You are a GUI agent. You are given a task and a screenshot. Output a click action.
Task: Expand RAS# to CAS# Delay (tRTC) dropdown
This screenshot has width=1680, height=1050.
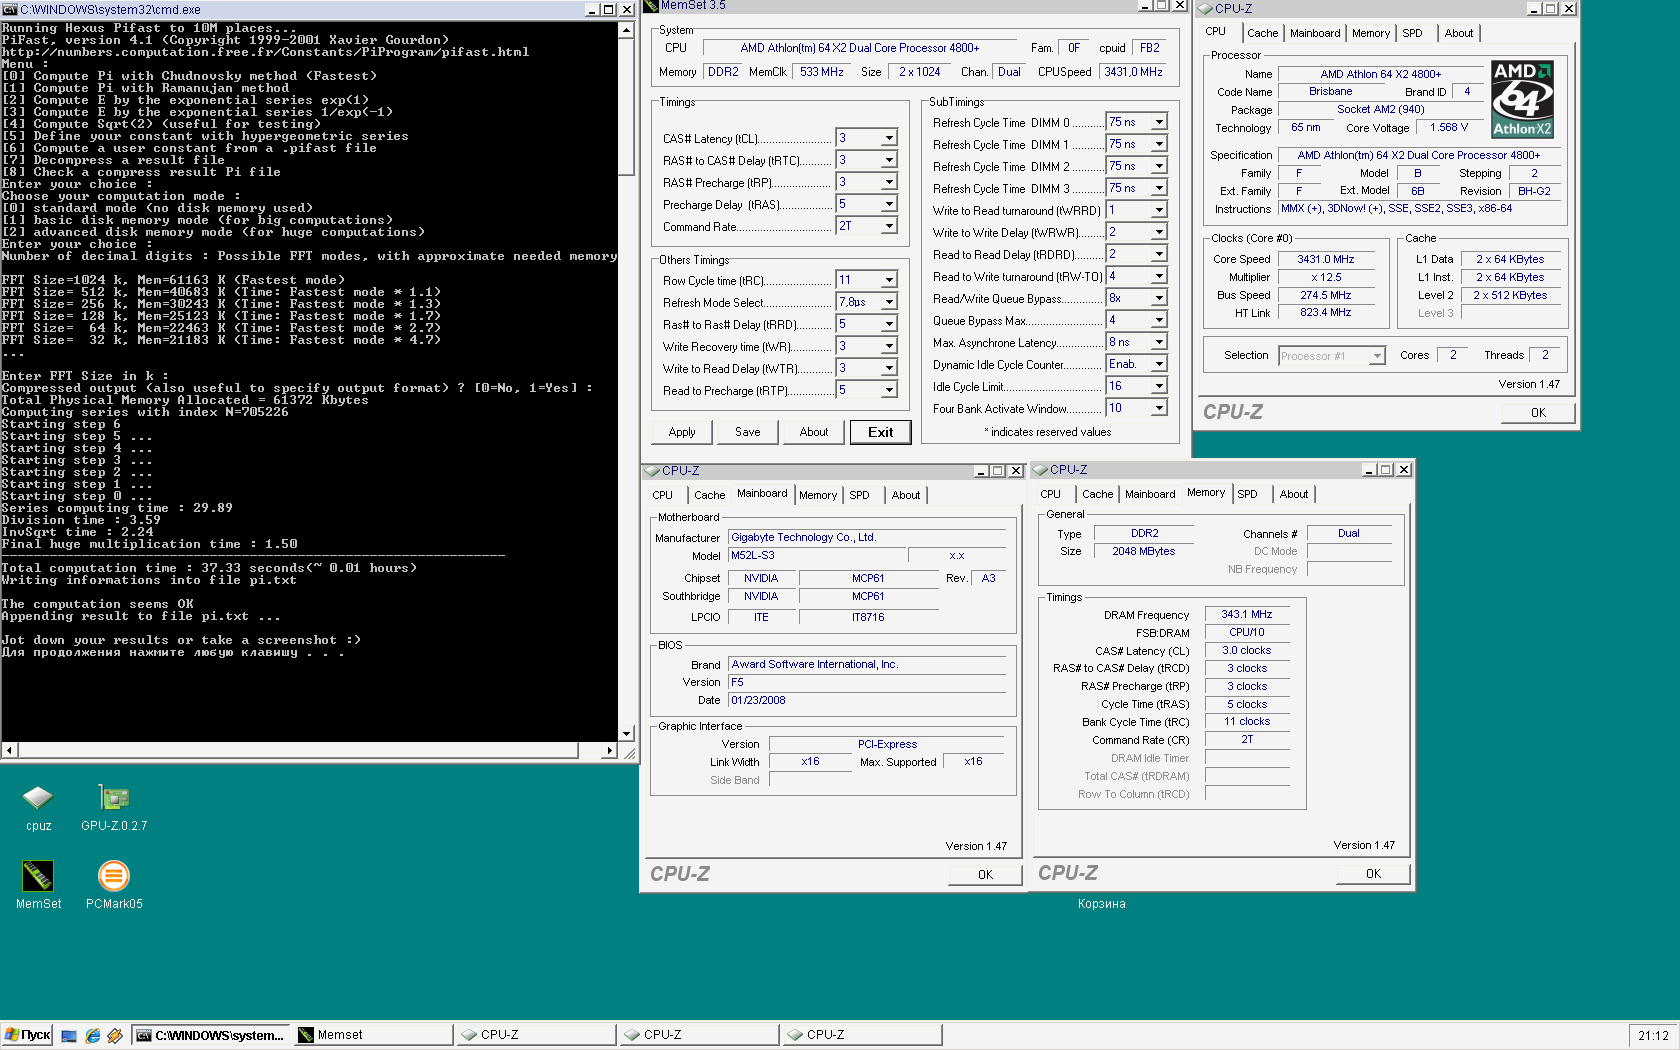point(888,160)
